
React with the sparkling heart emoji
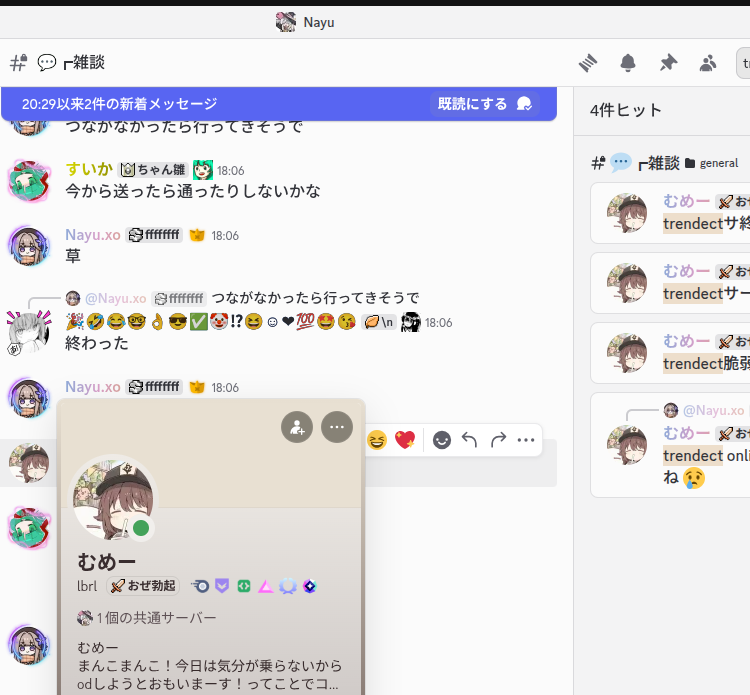(x=404, y=440)
